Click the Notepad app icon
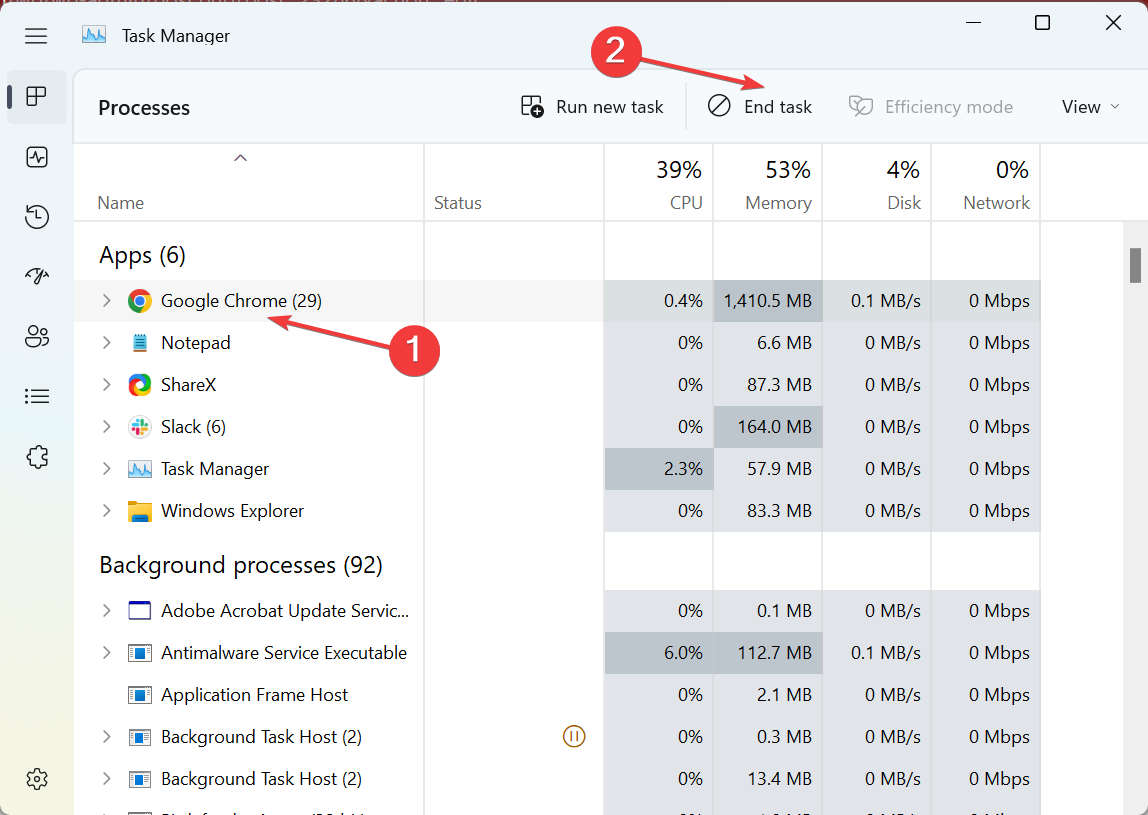Screen dimensions: 1148x815 139,343
